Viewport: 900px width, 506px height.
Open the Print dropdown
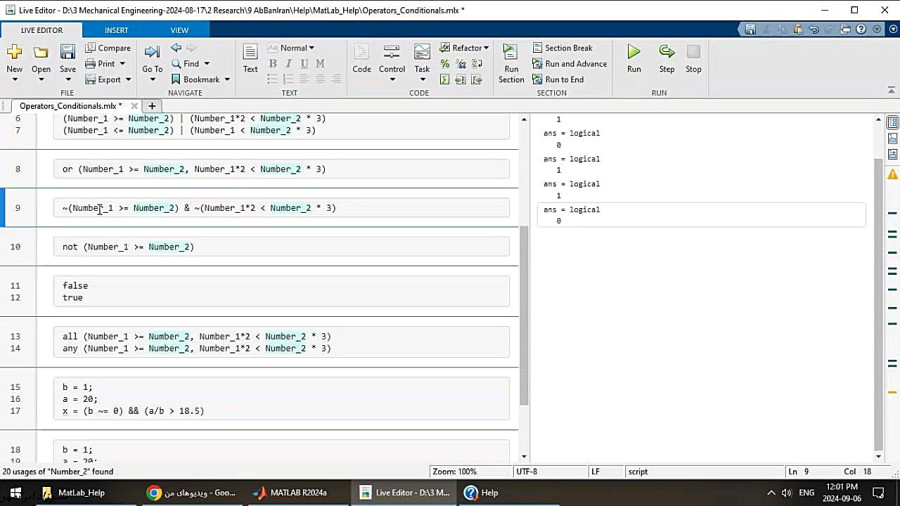click(x=122, y=64)
